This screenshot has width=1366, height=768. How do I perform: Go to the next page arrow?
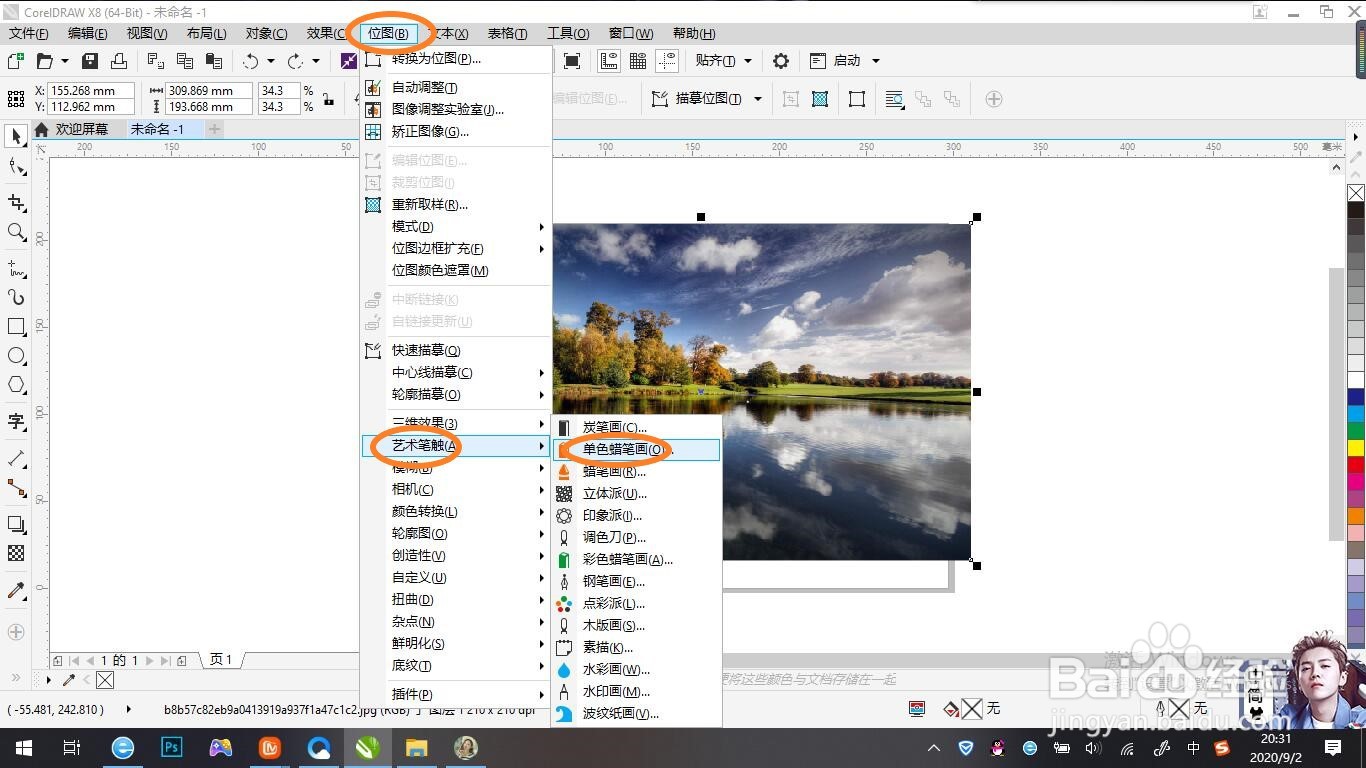(150, 661)
